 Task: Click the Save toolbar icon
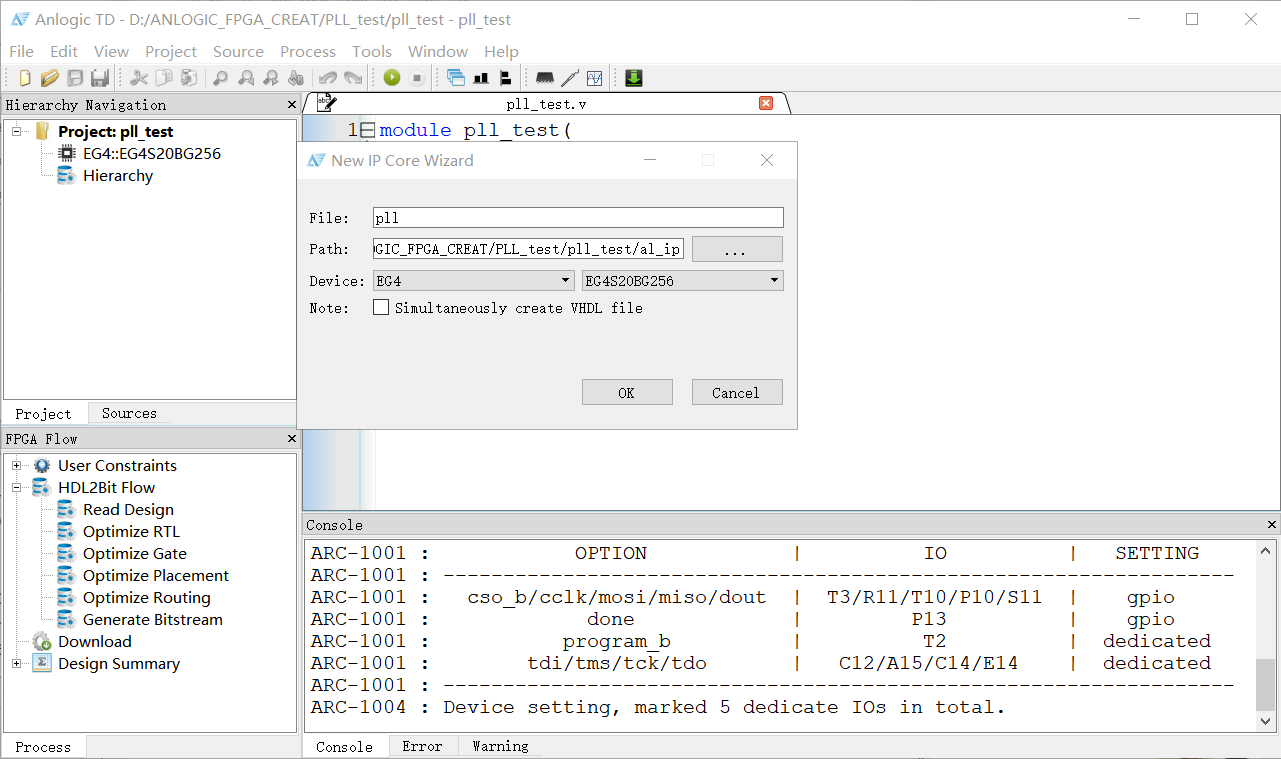(75, 78)
